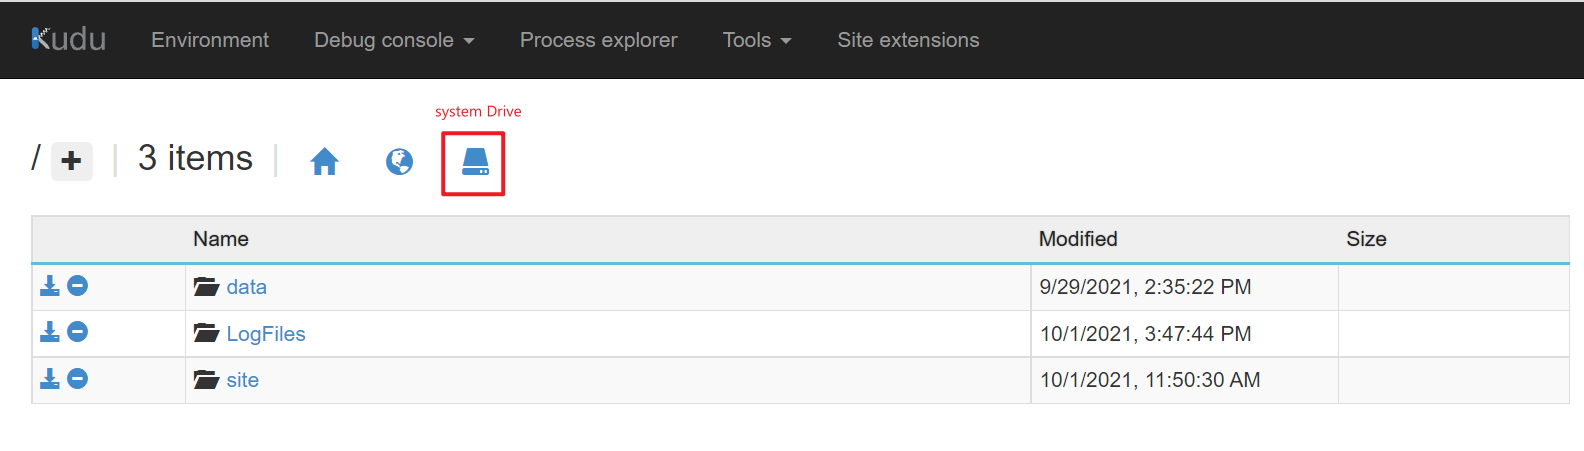This screenshot has height=451, width=1584.
Task: Download the site folder
Action: pos(49,379)
